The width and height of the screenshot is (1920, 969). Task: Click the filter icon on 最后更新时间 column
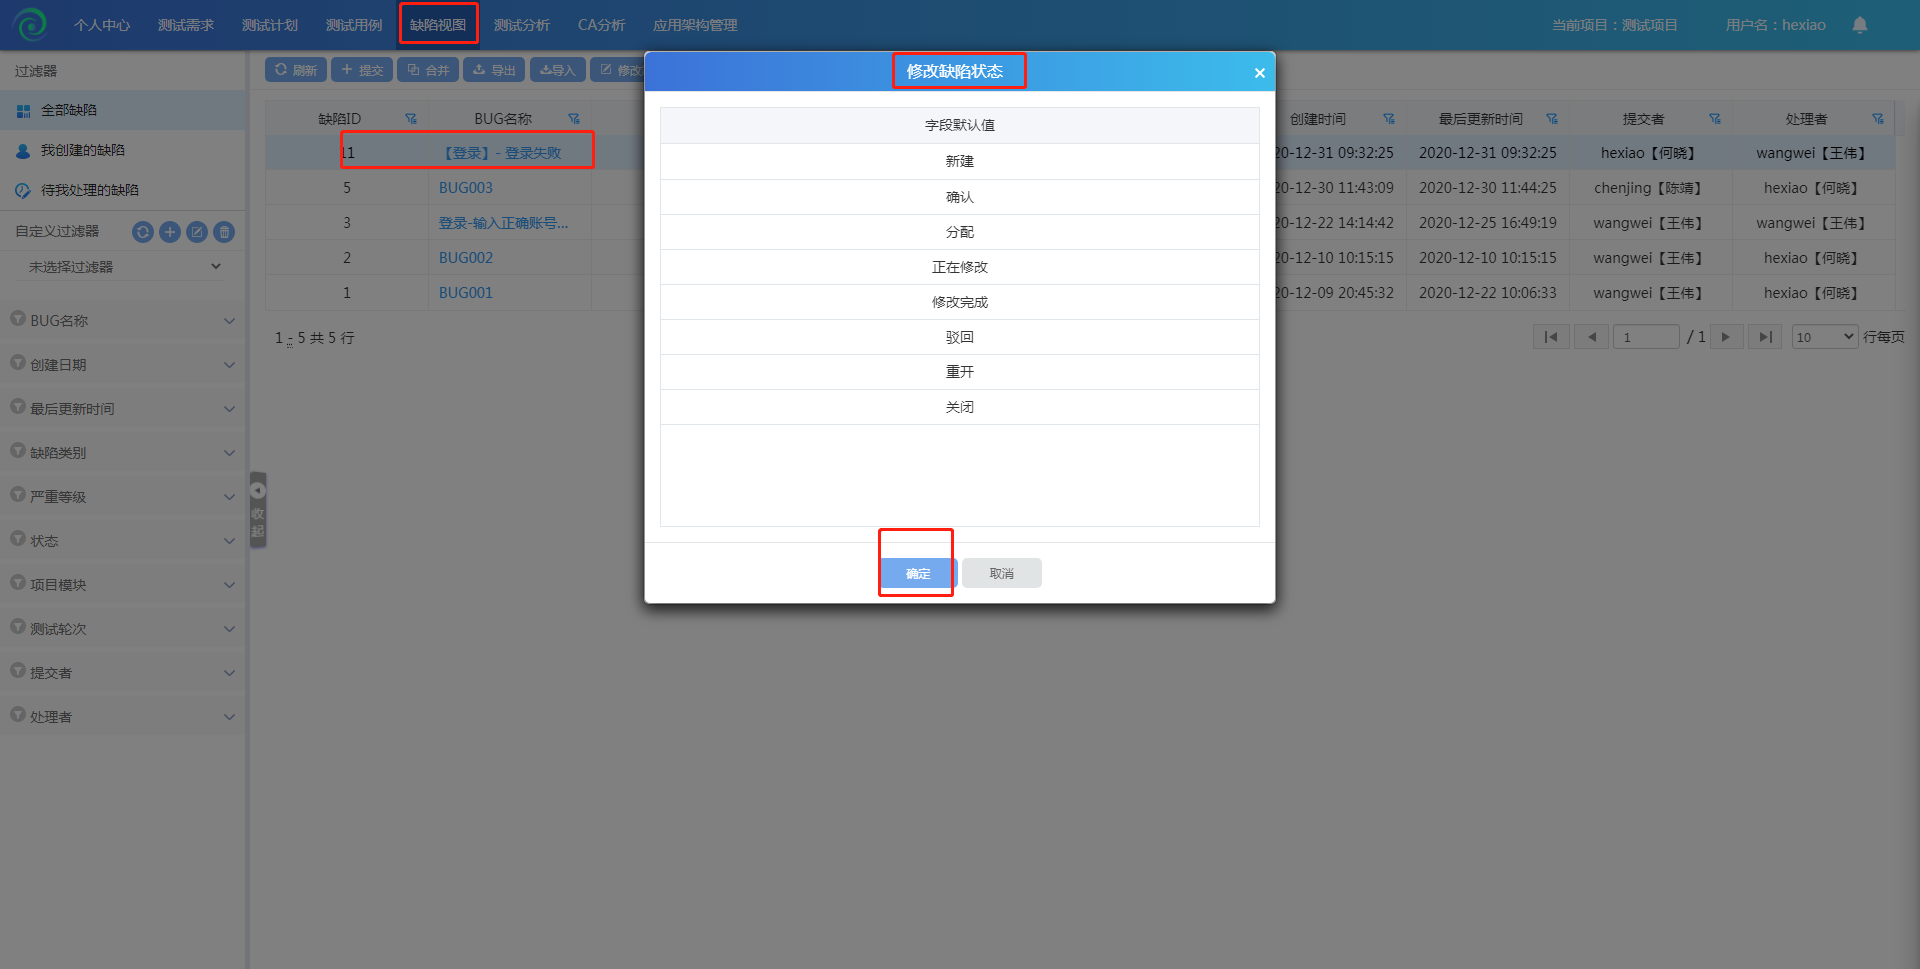(x=1552, y=119)
